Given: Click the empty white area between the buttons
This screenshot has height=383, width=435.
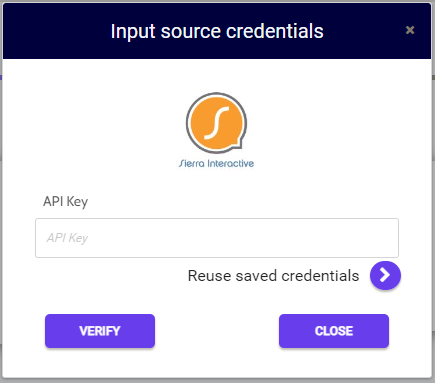Looking at the screenshot, I should tap(217, 331).
